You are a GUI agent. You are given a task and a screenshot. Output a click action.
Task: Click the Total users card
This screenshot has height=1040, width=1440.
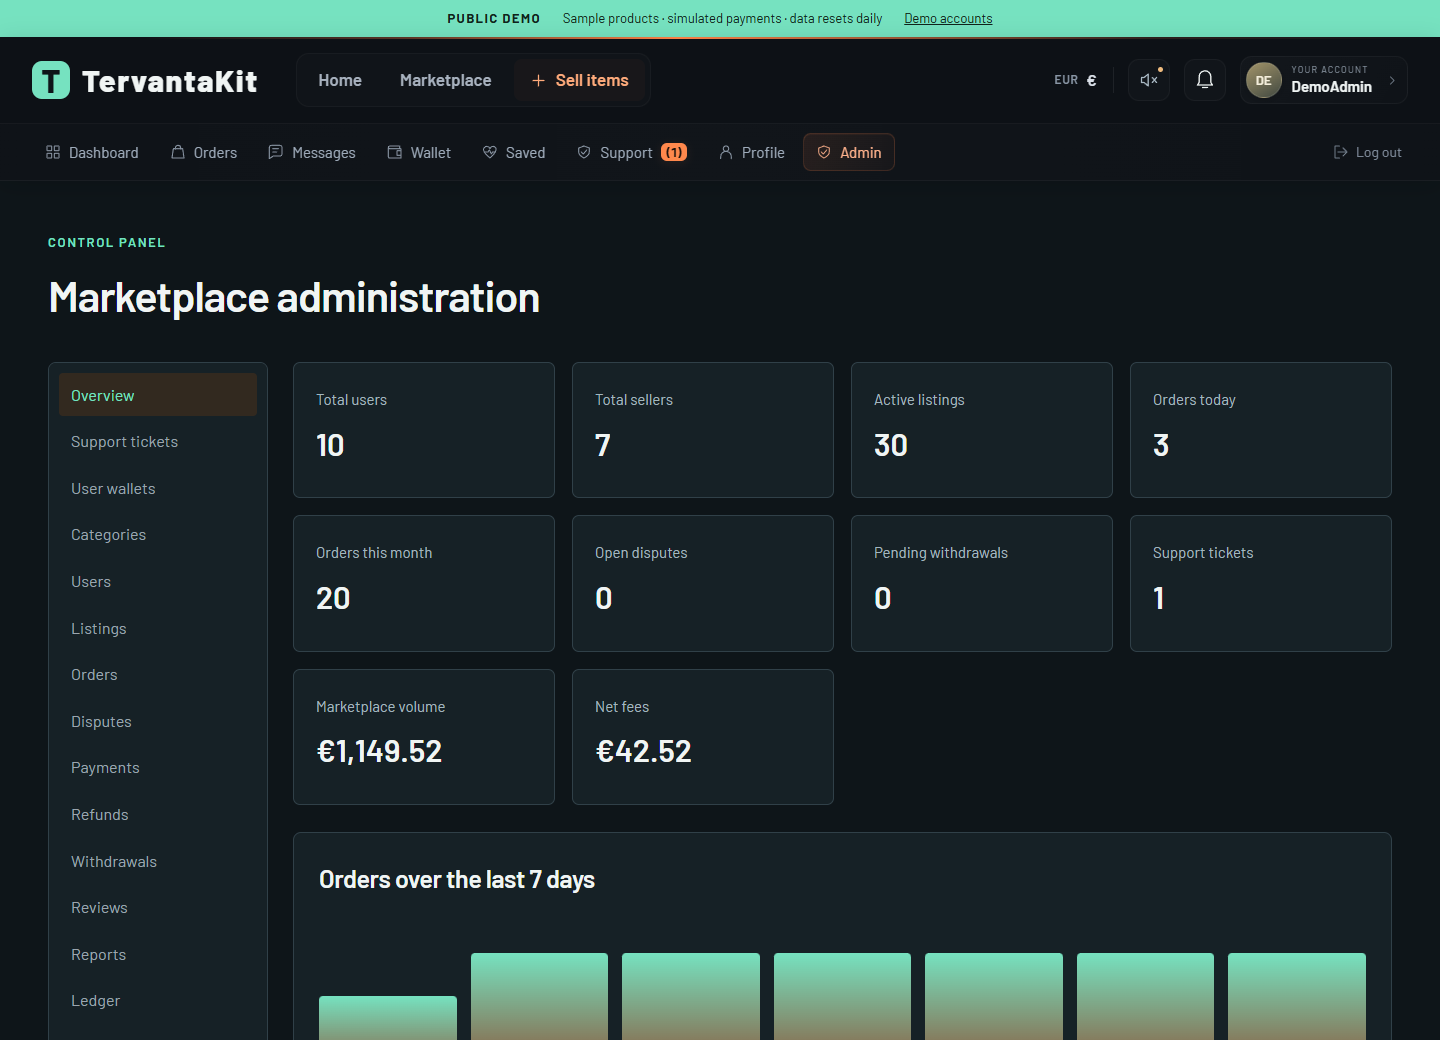point(424,430)
